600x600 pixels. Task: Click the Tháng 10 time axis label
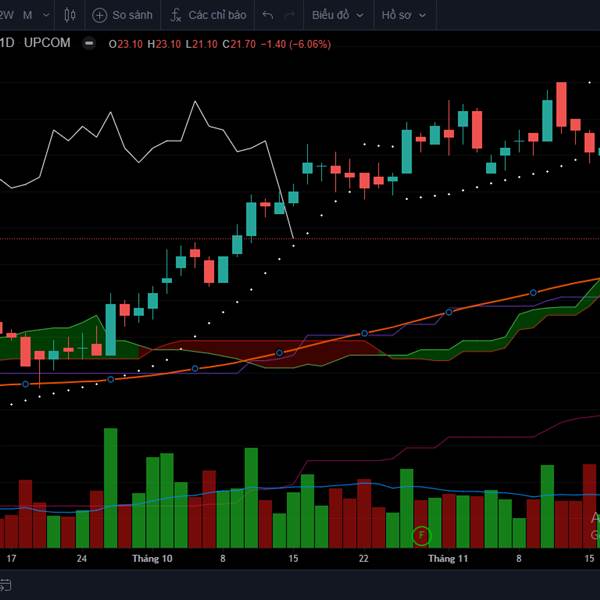[152, 559]
